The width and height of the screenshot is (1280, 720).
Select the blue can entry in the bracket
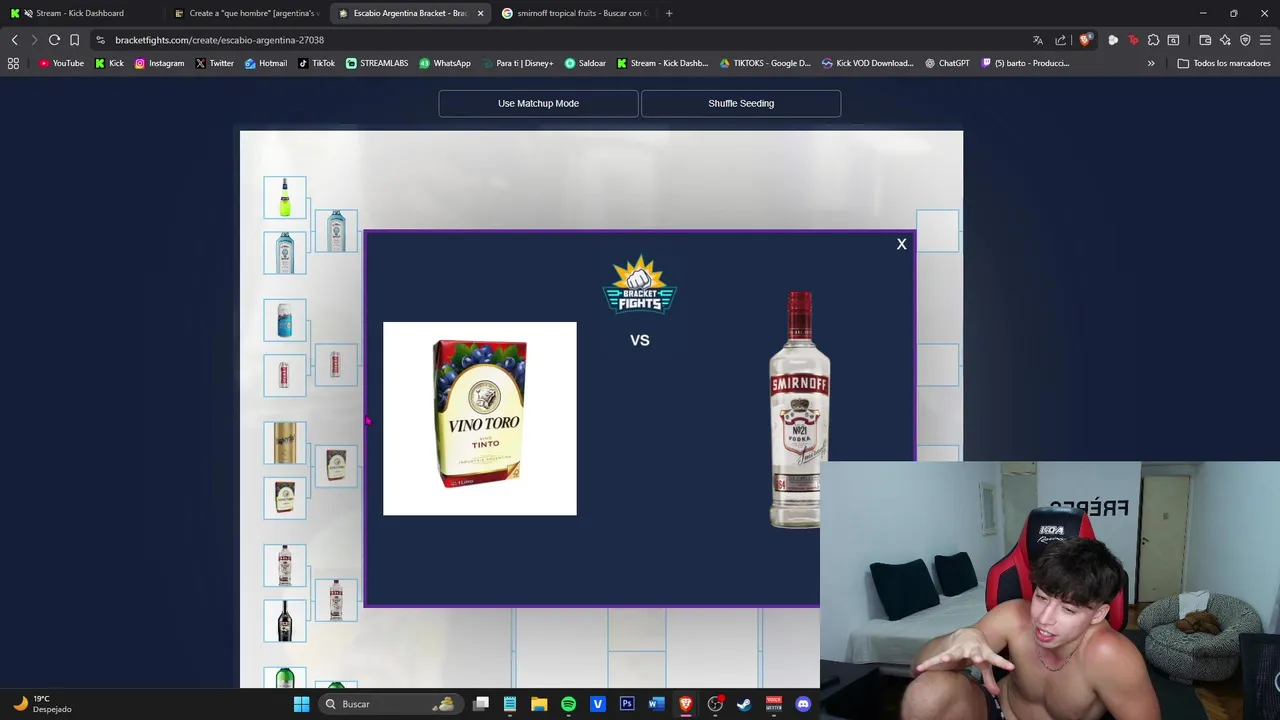pos(285,320)
